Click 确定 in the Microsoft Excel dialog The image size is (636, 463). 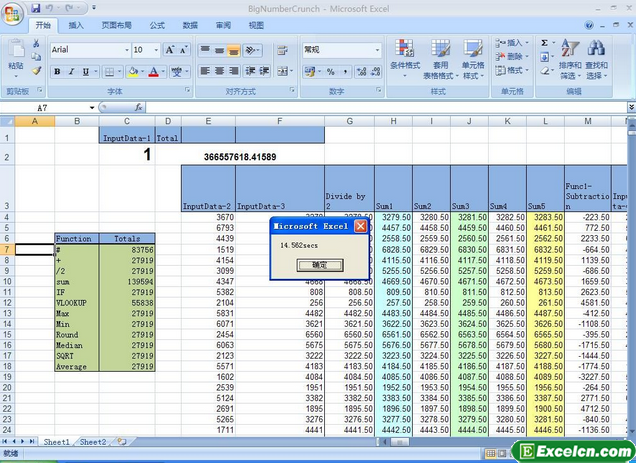(x=320, y=265)
